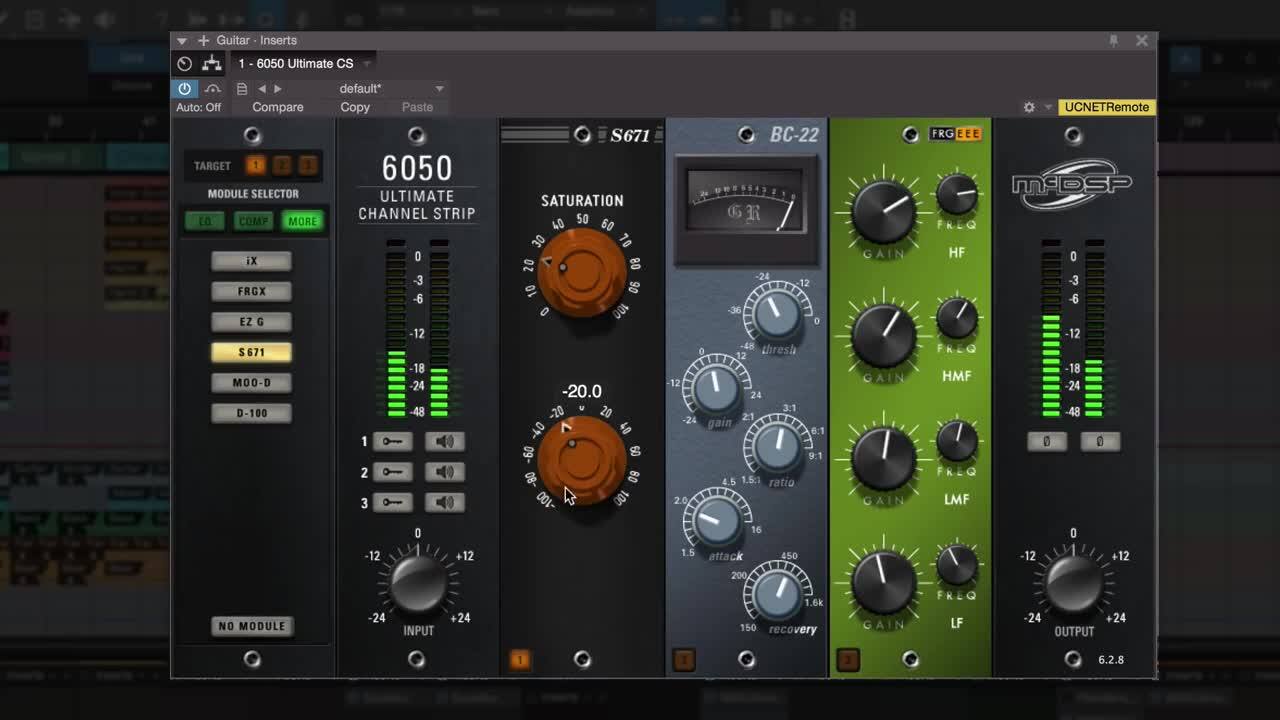Click the INPUT gain knob
Image resolution: width=1280 pixels, height=720 pixels.
[418, 583]
